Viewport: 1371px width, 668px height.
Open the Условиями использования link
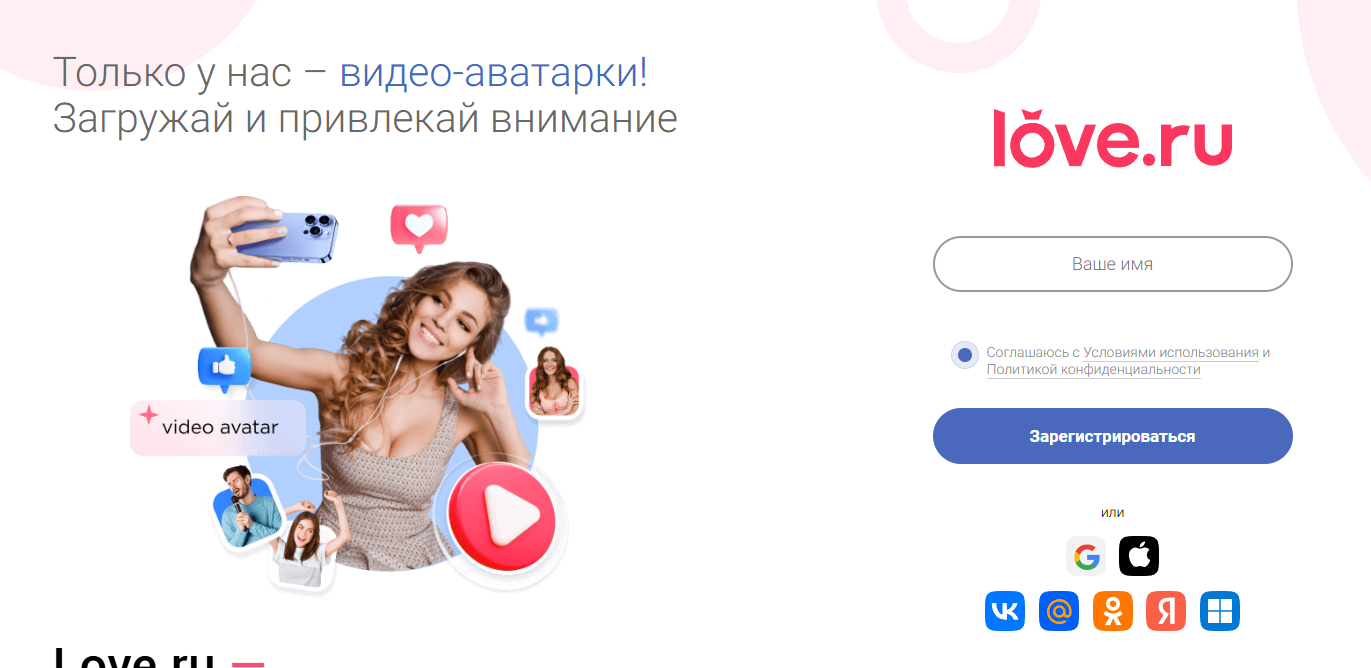click(1171, 353)
